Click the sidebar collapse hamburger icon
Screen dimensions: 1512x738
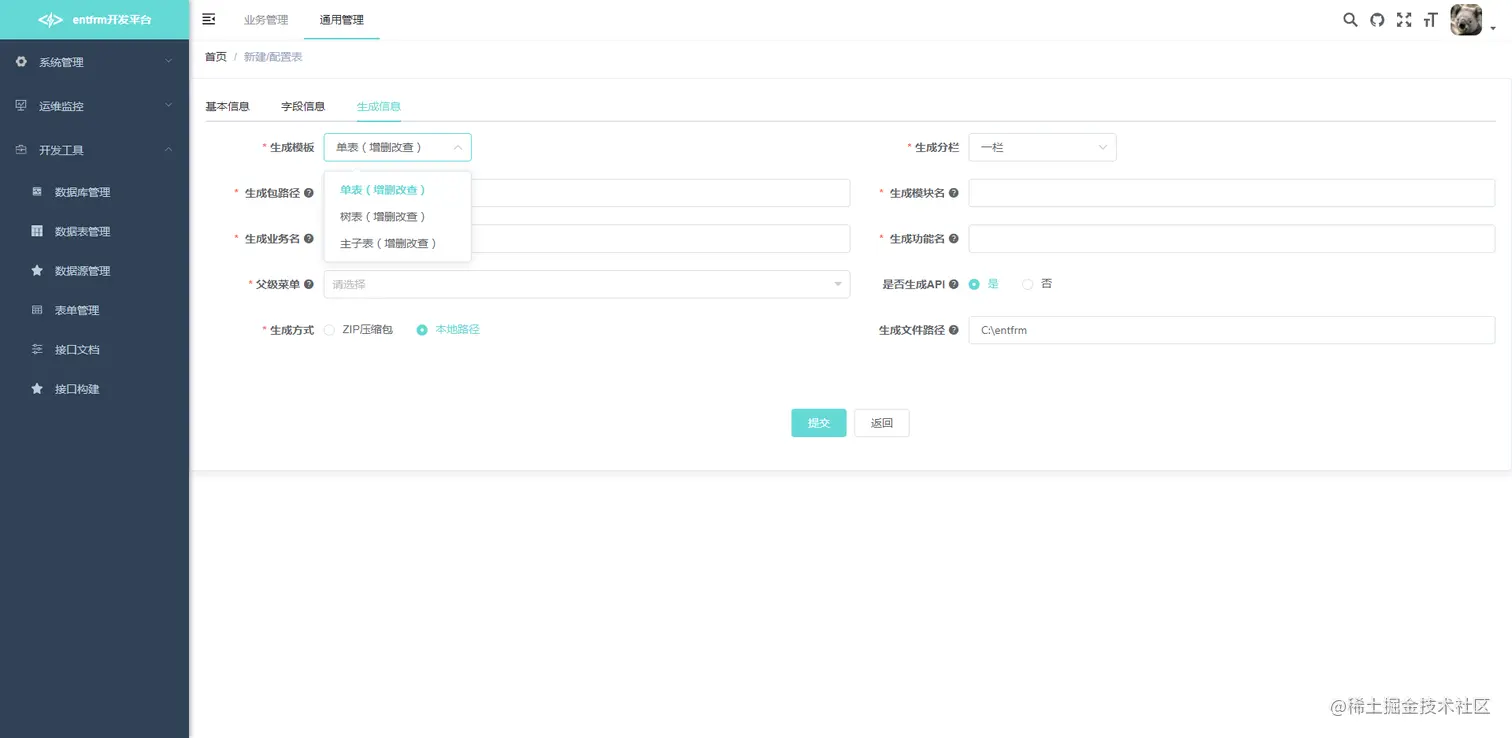click(x=209, y=19)
